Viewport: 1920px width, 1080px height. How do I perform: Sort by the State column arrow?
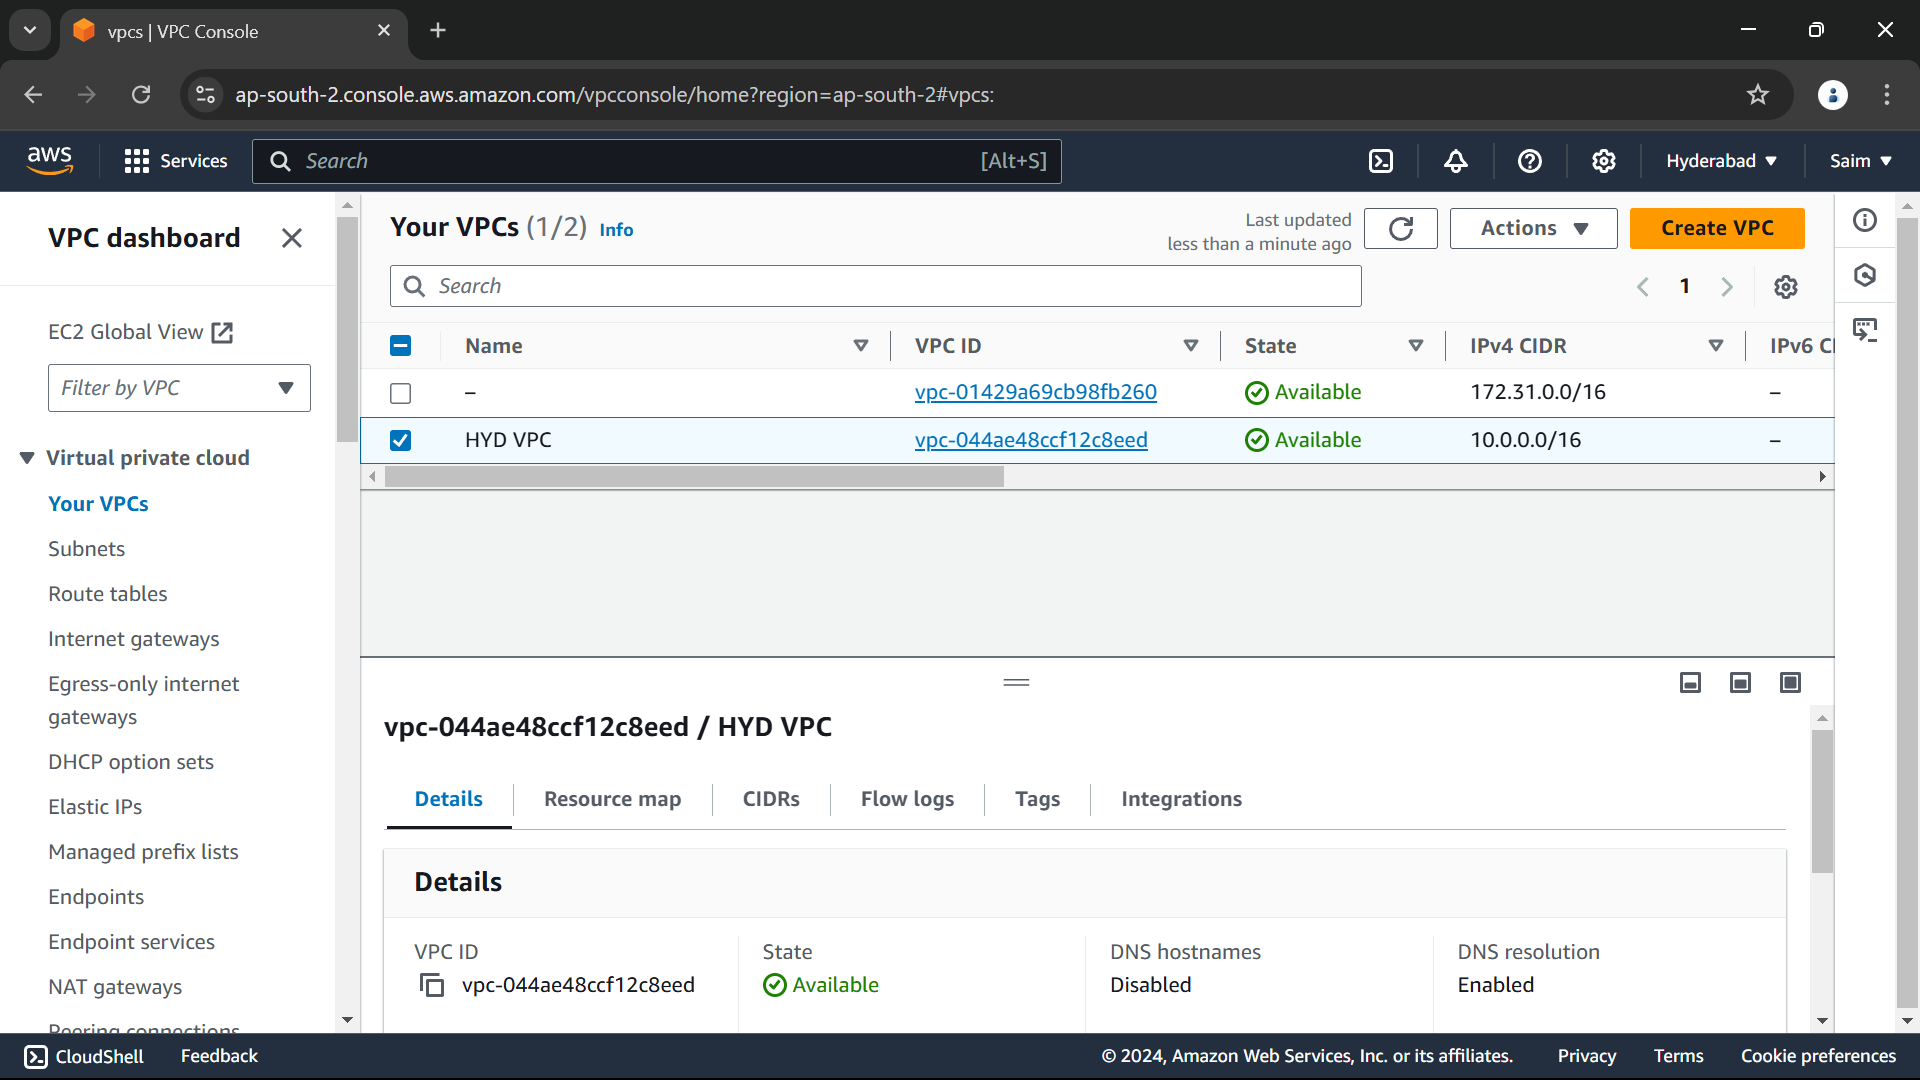coord(1416,346)
